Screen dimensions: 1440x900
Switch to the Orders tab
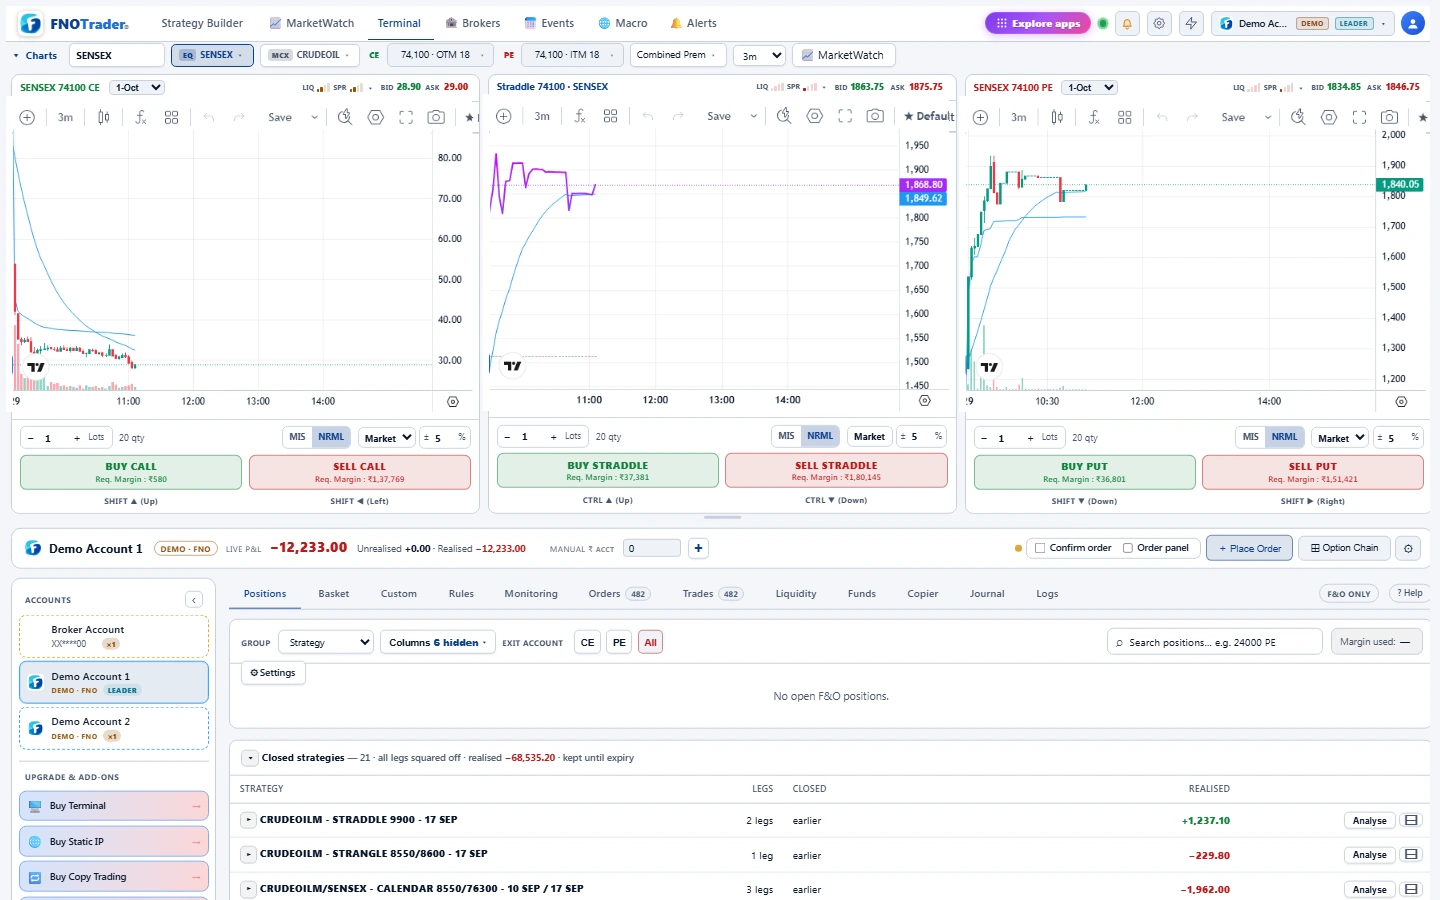tap(618, 594)
